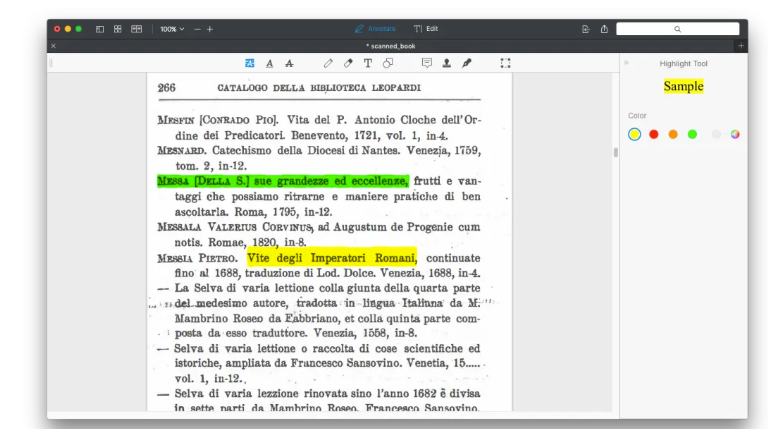Pick the Pencil drawing tool

coord(328,63)
